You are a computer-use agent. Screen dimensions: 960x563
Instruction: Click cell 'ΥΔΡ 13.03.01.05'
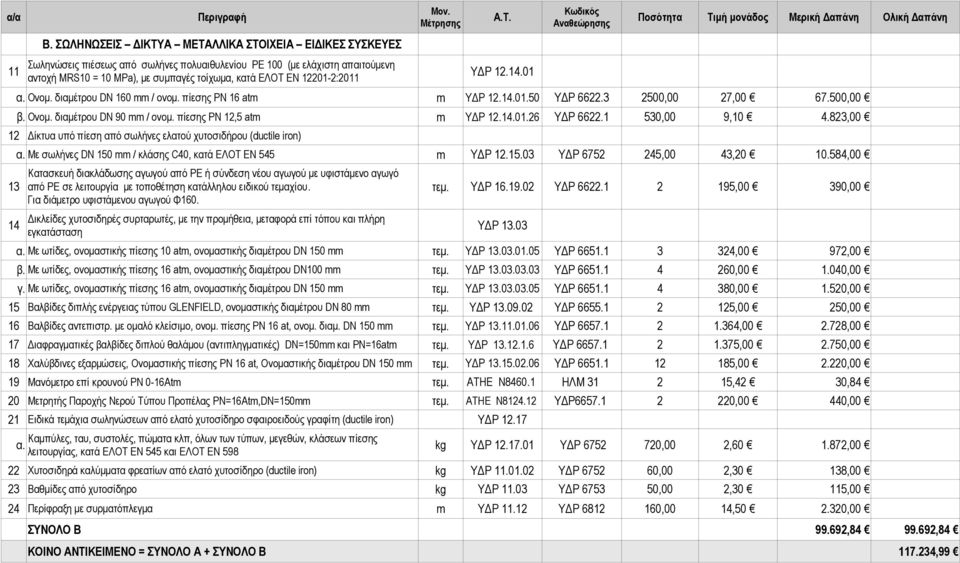click(502, 251)
